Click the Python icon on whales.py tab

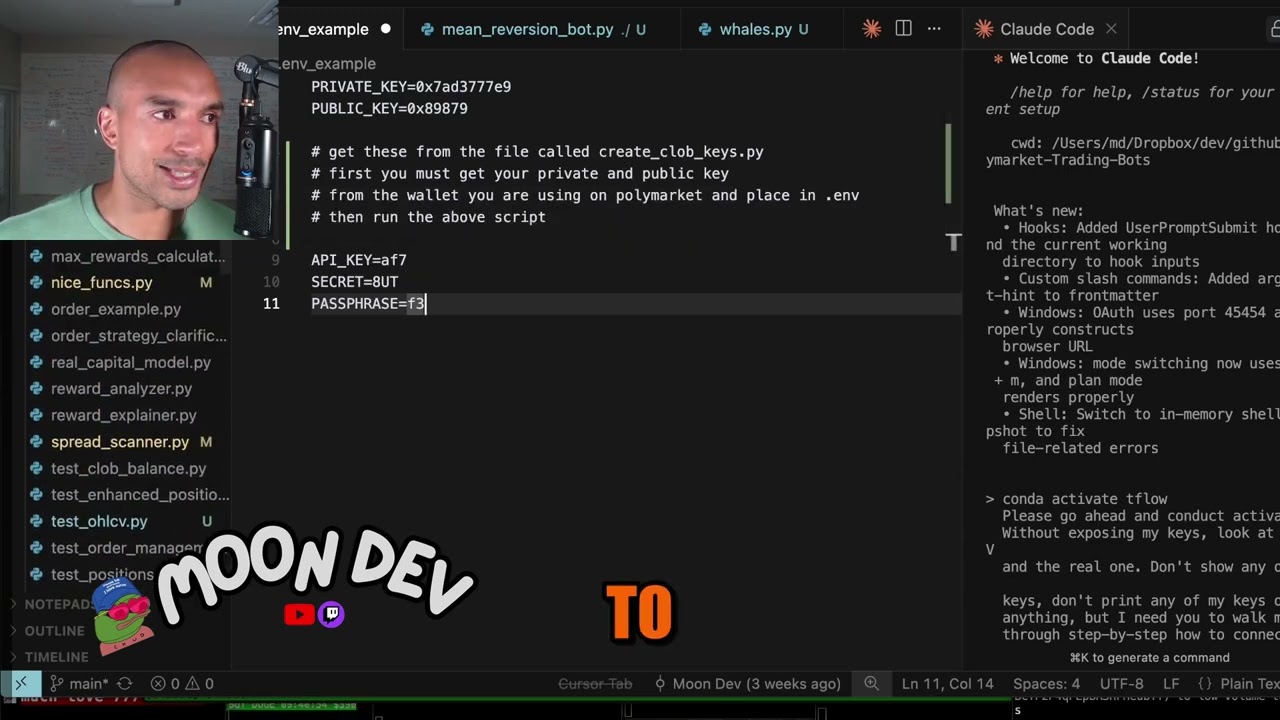pos(706,29)
